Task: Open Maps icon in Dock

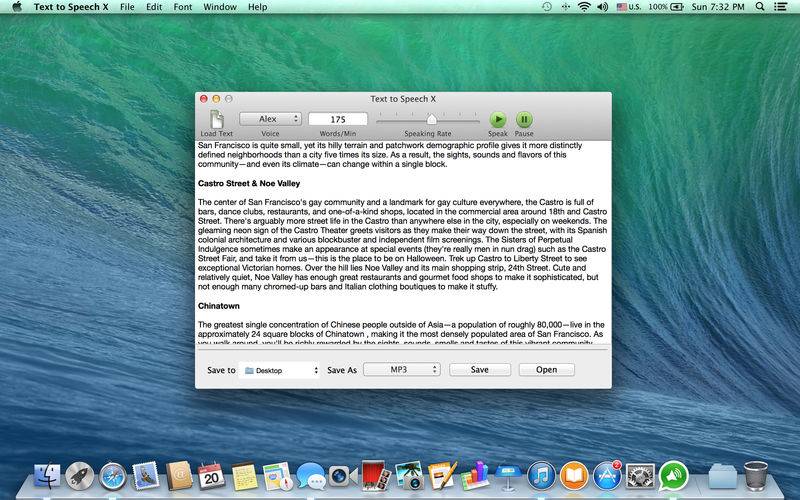Action: point(278,477)
